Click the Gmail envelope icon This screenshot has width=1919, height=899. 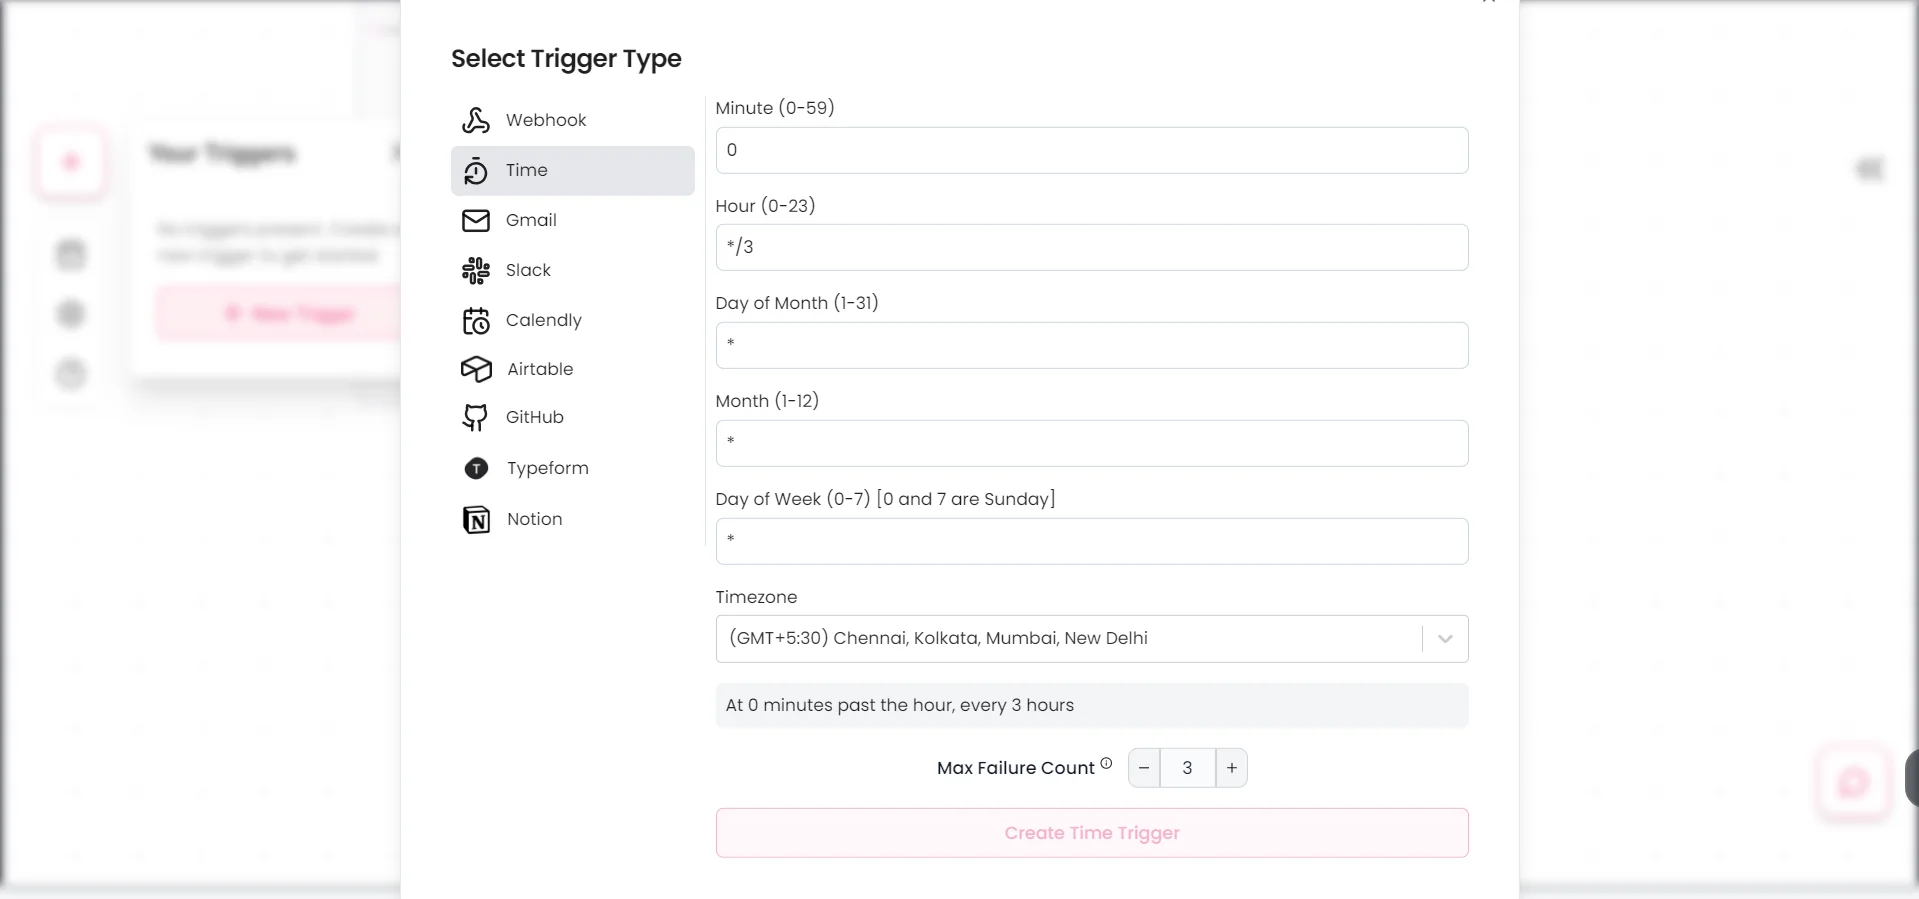coord(476,220)
